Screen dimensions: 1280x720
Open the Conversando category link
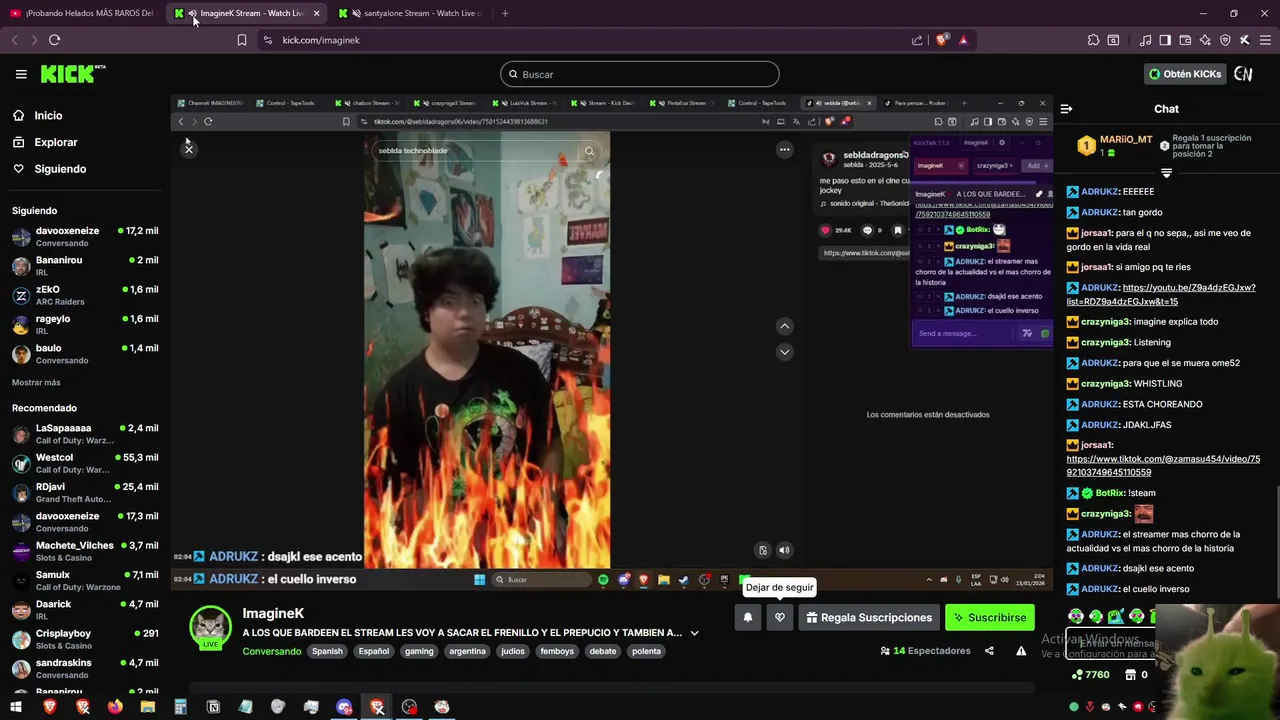tap(271, 651)
